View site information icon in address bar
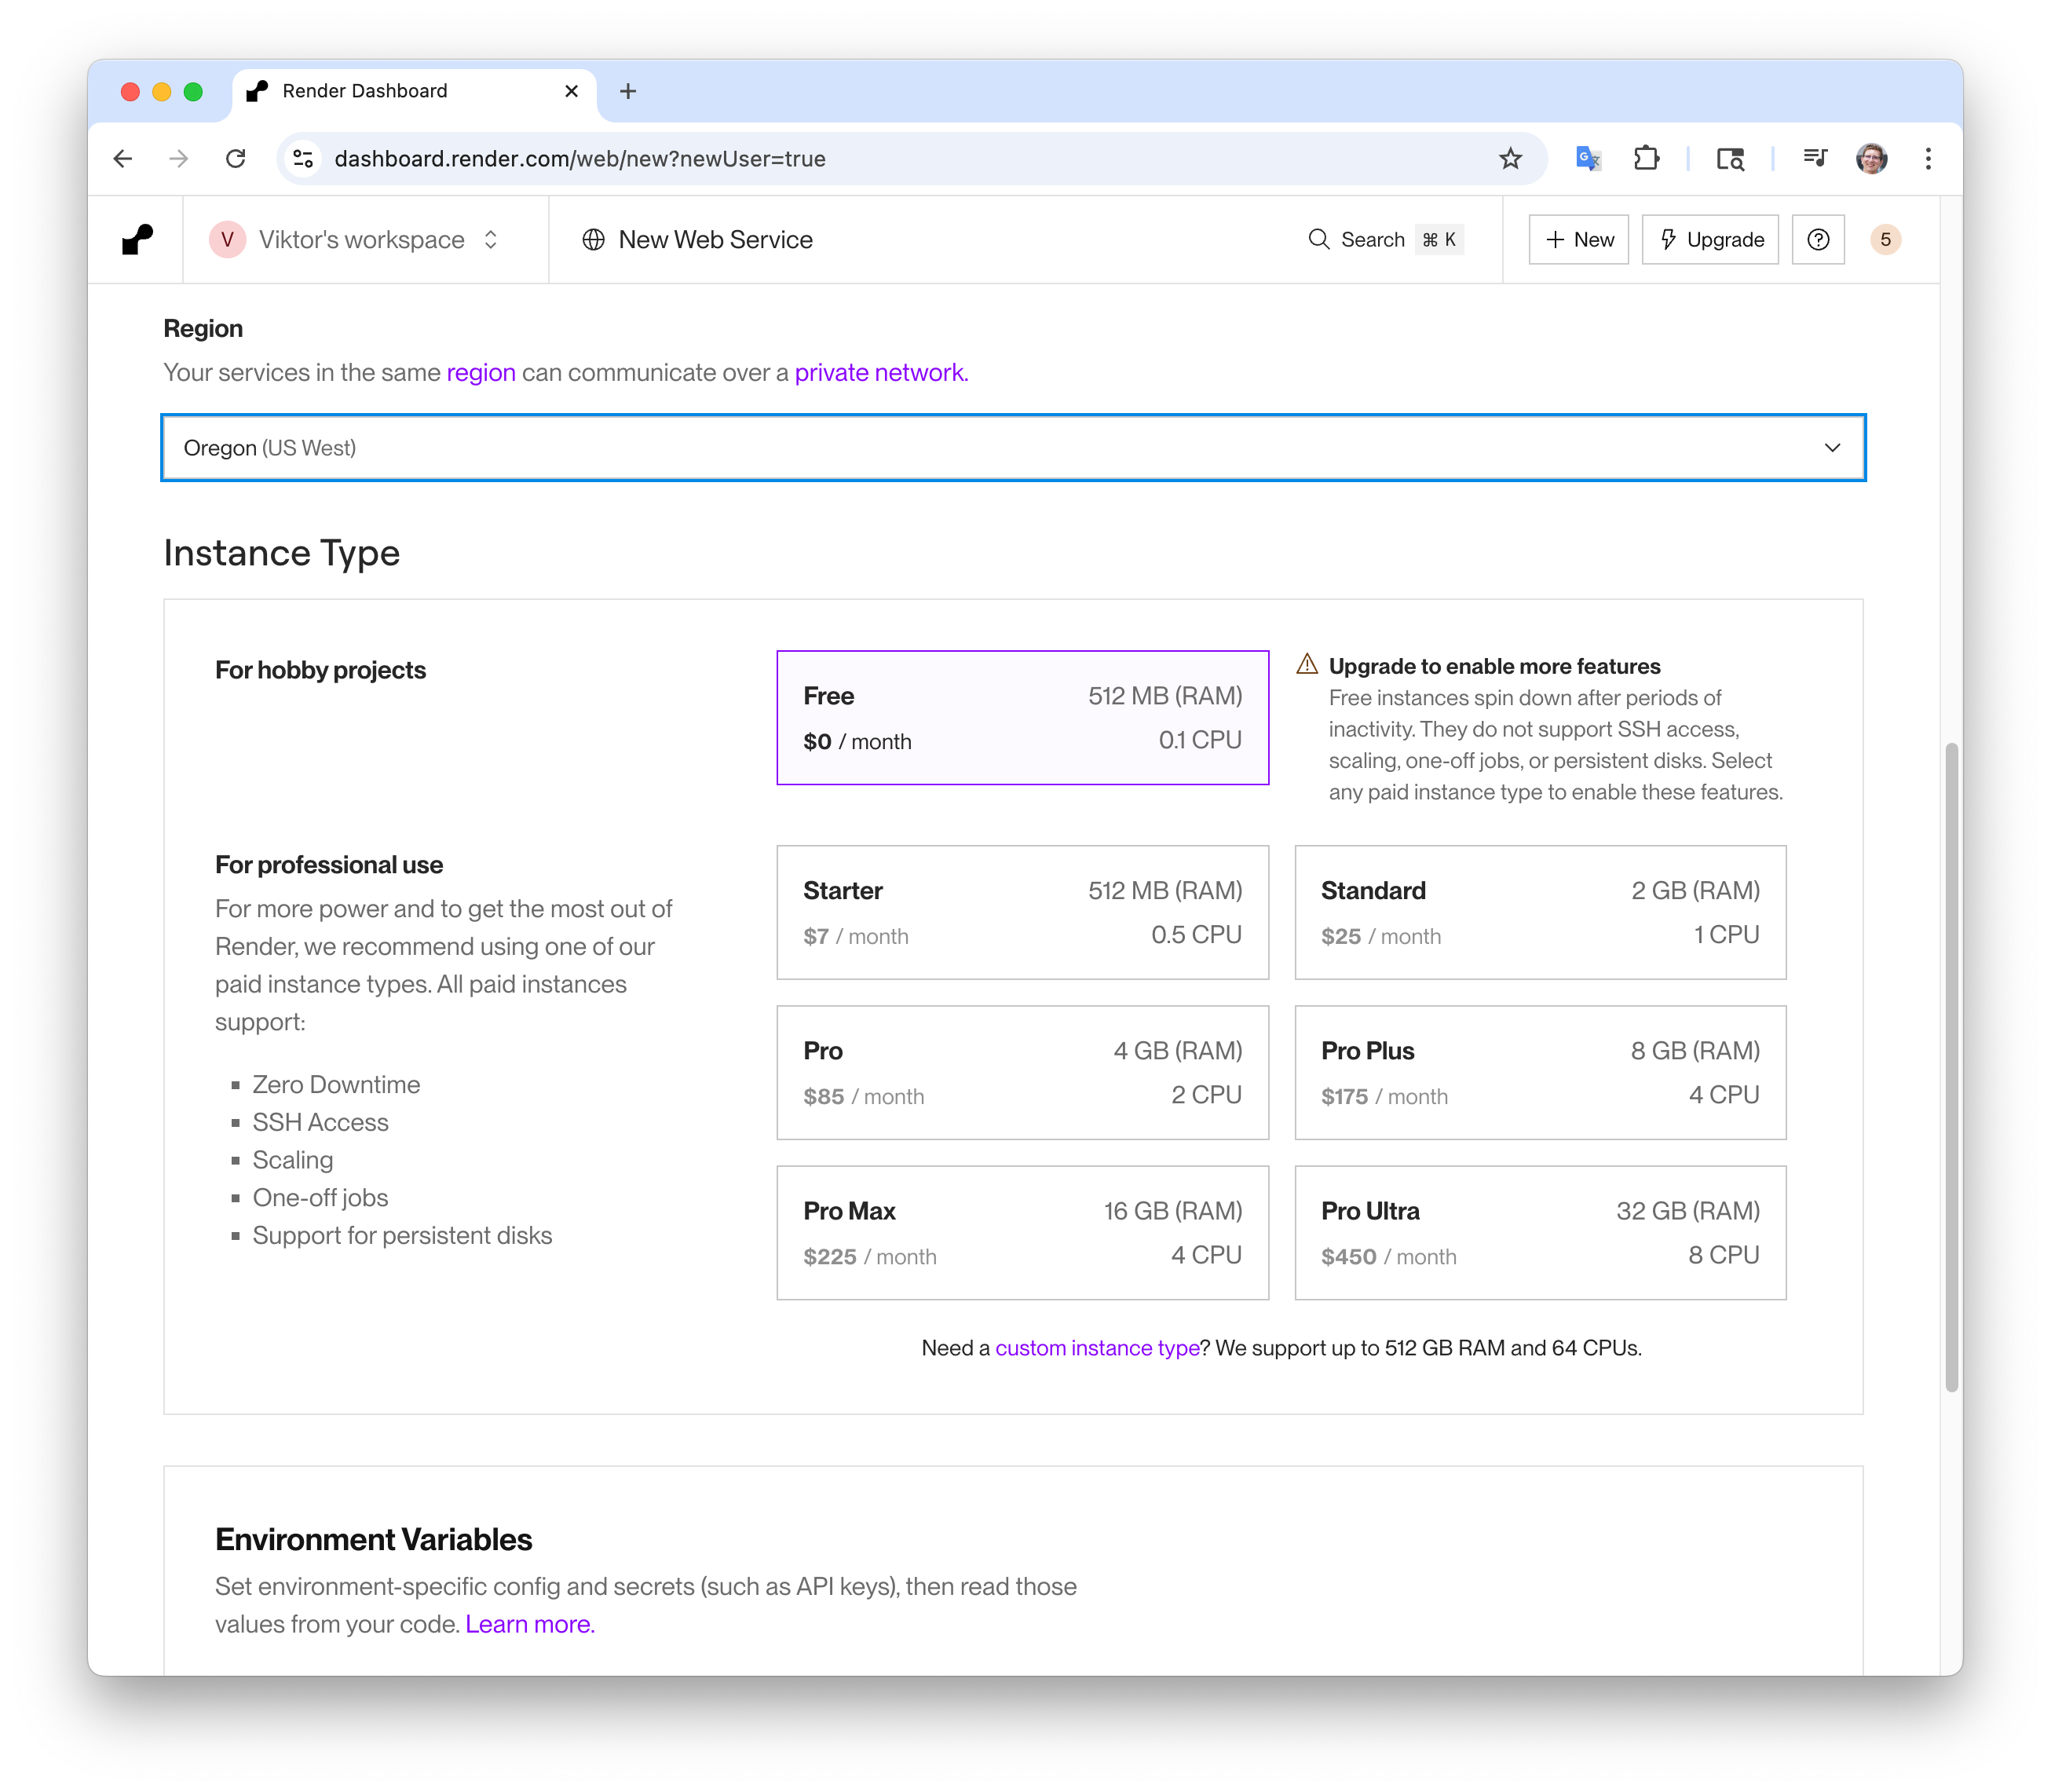The width and height of the screenshot is (2051, 1792). 304,159
